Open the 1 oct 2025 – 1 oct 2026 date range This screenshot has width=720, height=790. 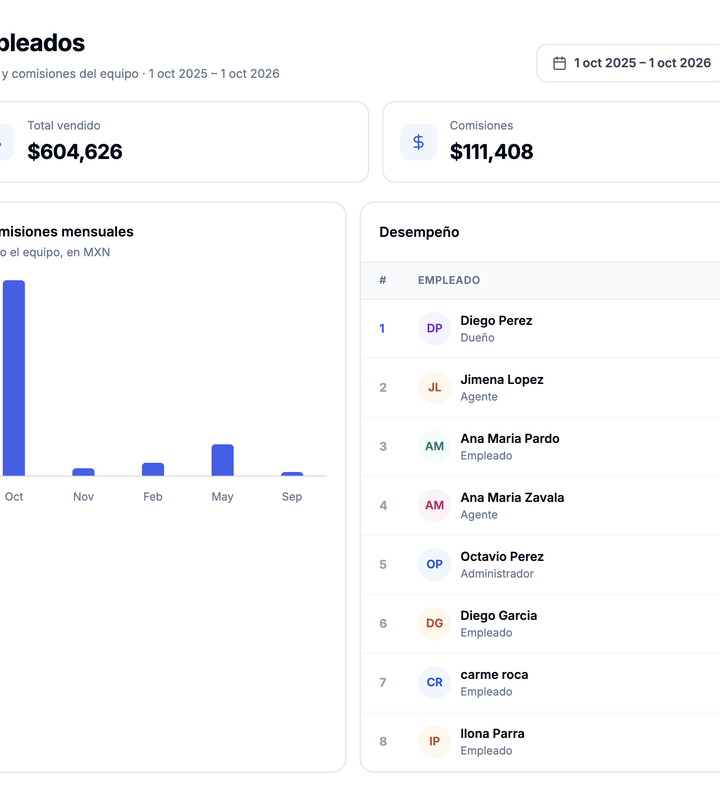coord(629,63)
